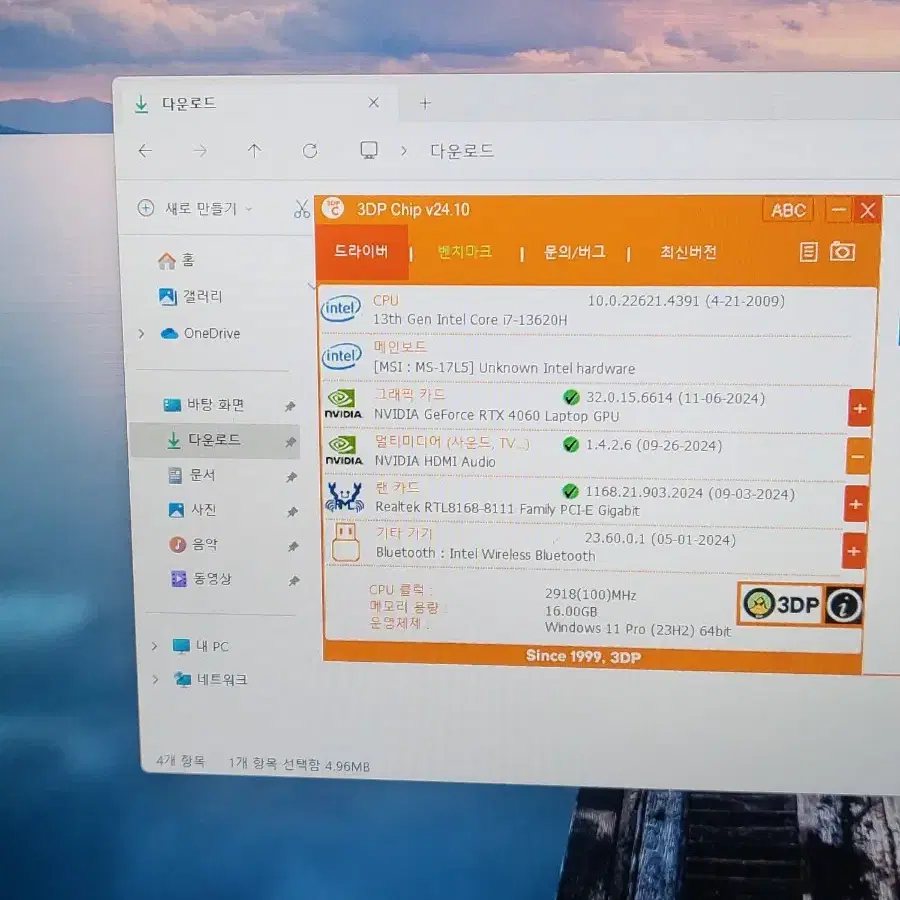The width and height of the screenshot is (900, 900).
Task: Open the 3DP logo button
Action: pyautogui.click(x=781, y=604)
